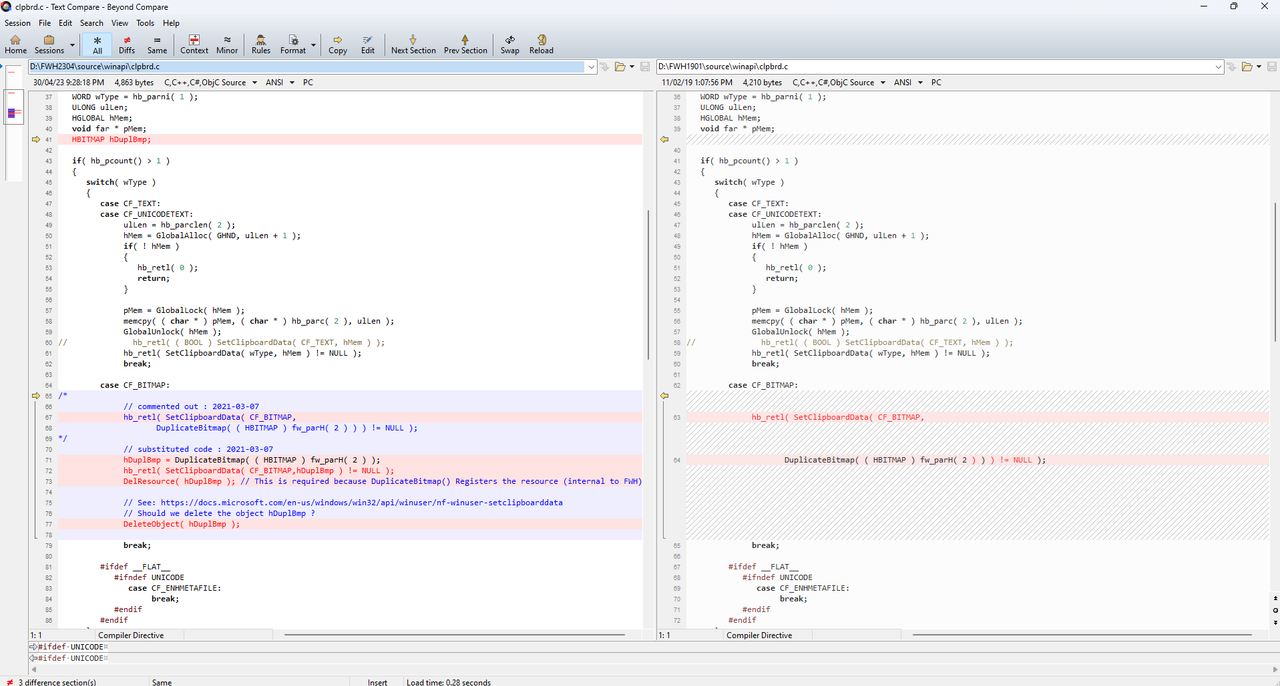Click left line 'HBITMAP hDuplBmp;'
The width and height of the screenshot is (1280, 686).
111,140
